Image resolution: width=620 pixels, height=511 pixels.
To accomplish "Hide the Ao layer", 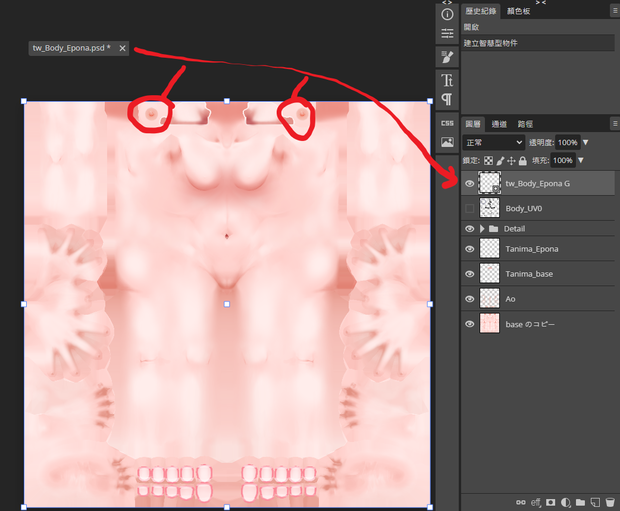I will [x=469, y=299].
